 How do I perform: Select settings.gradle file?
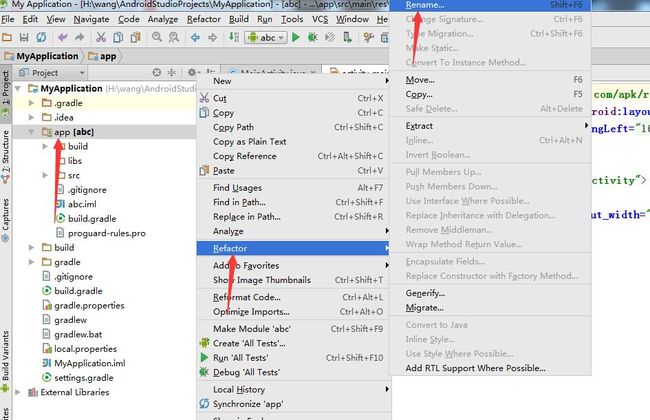[78, 378]
